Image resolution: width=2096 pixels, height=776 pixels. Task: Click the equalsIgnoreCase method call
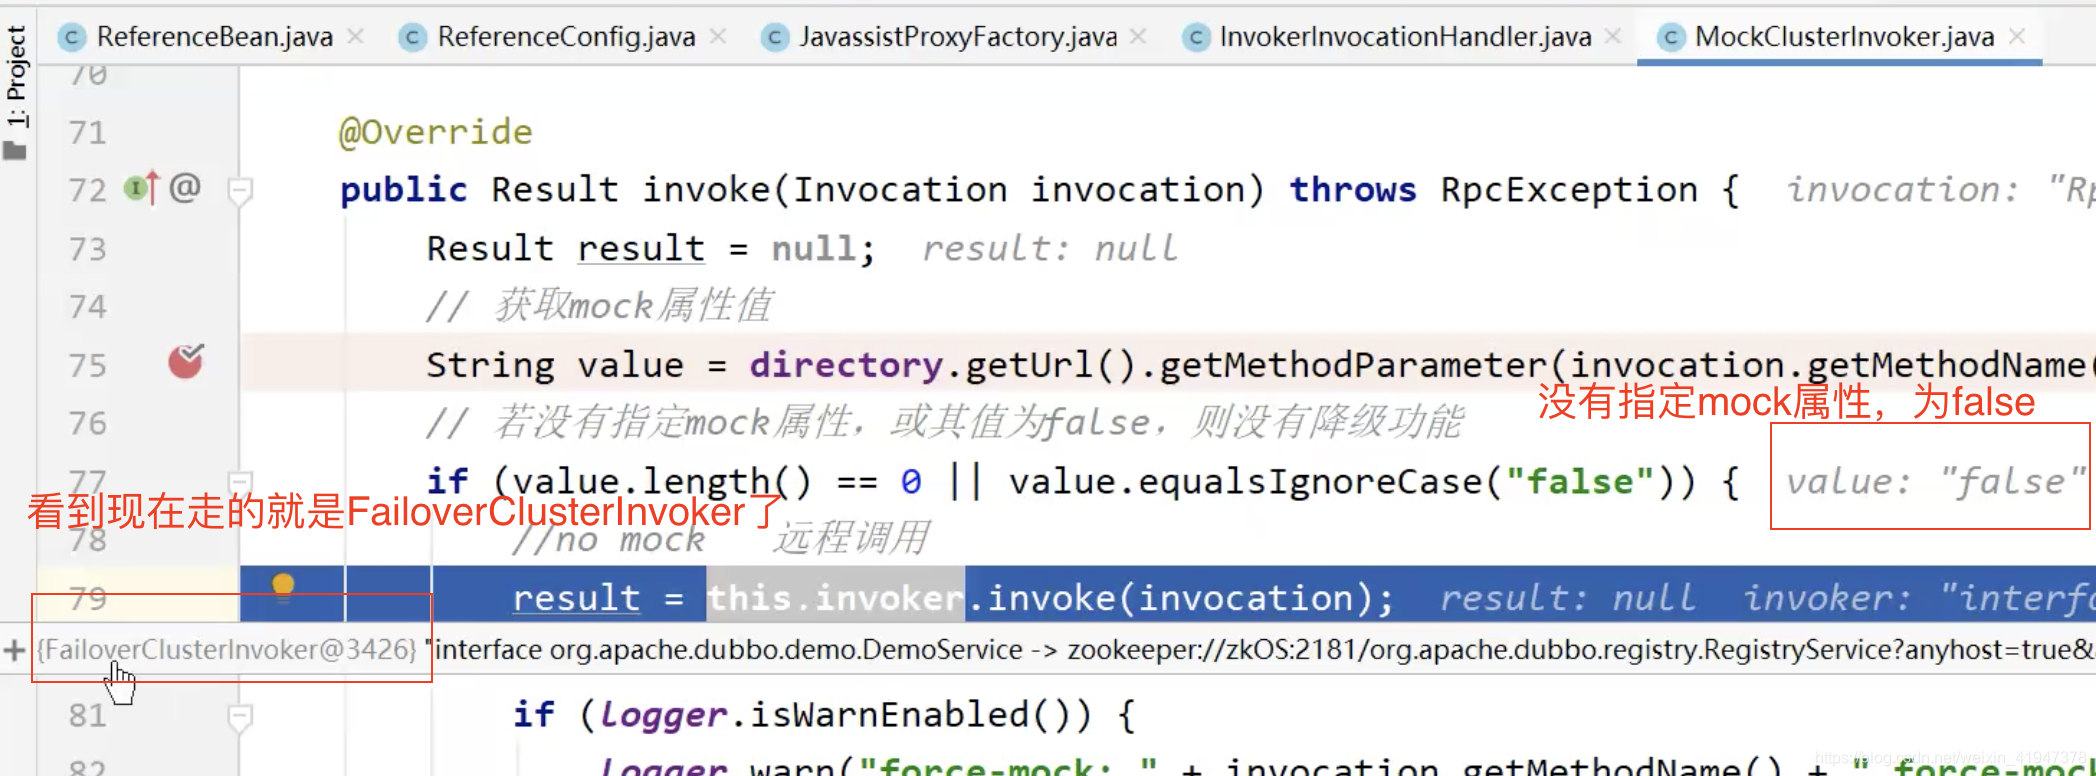pyautogui.click(x=1311, y=482)
